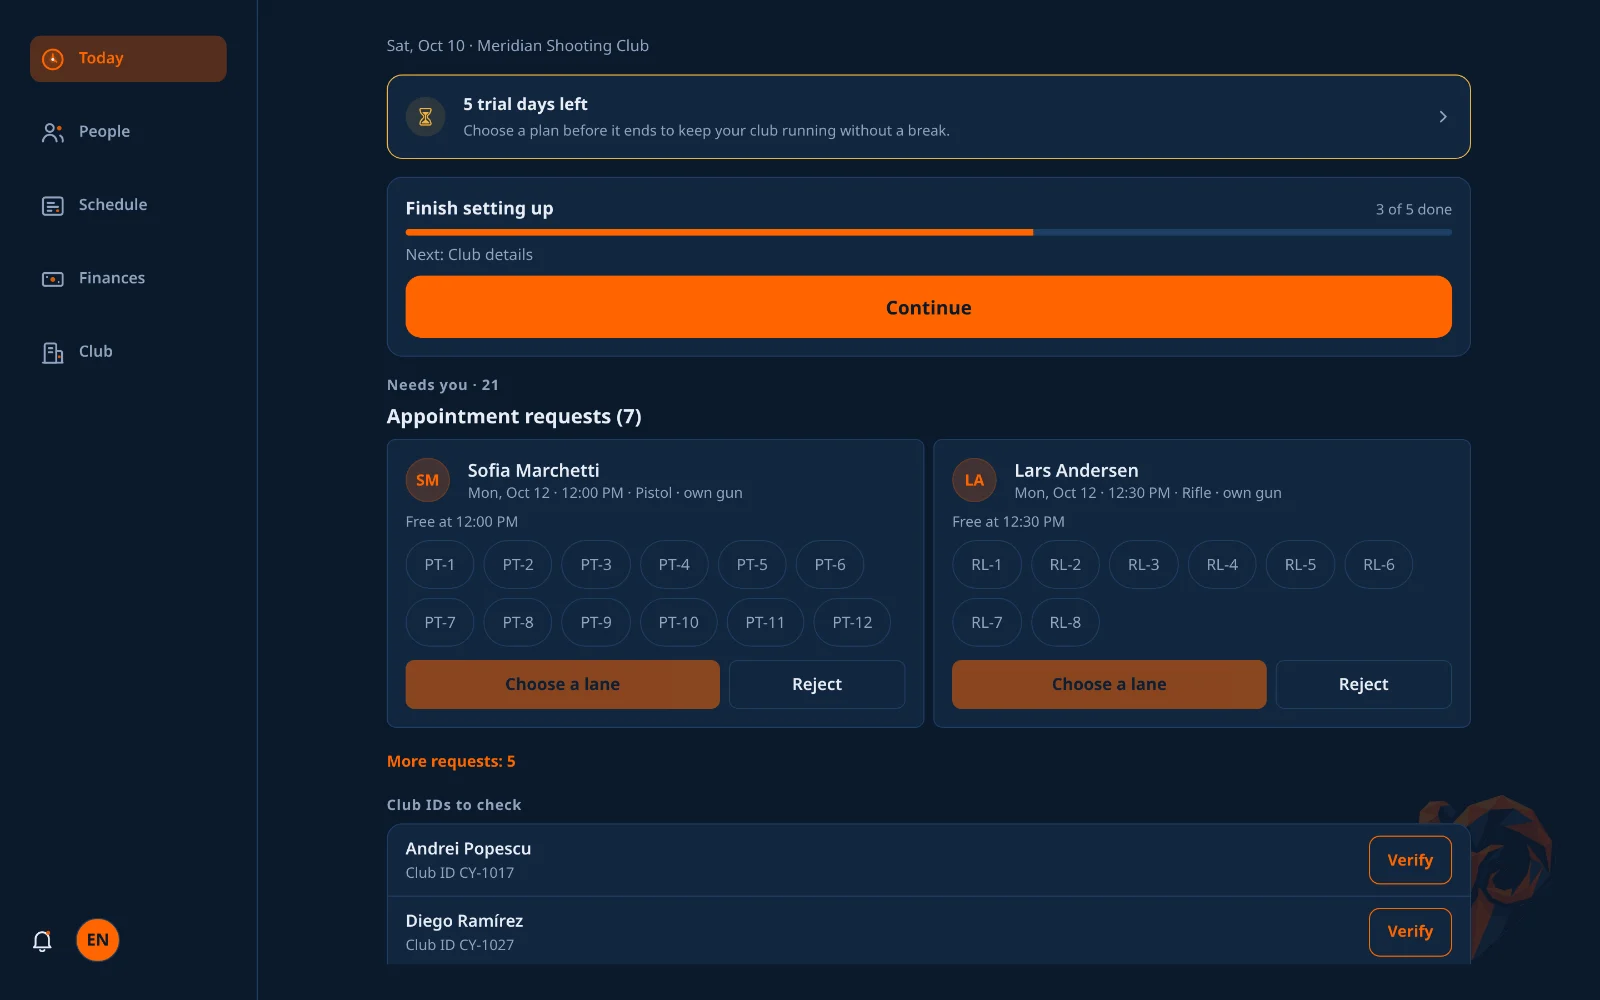Reject Lars Andersen's appointment request
1600x1000 pixels.
(1364, 685)
